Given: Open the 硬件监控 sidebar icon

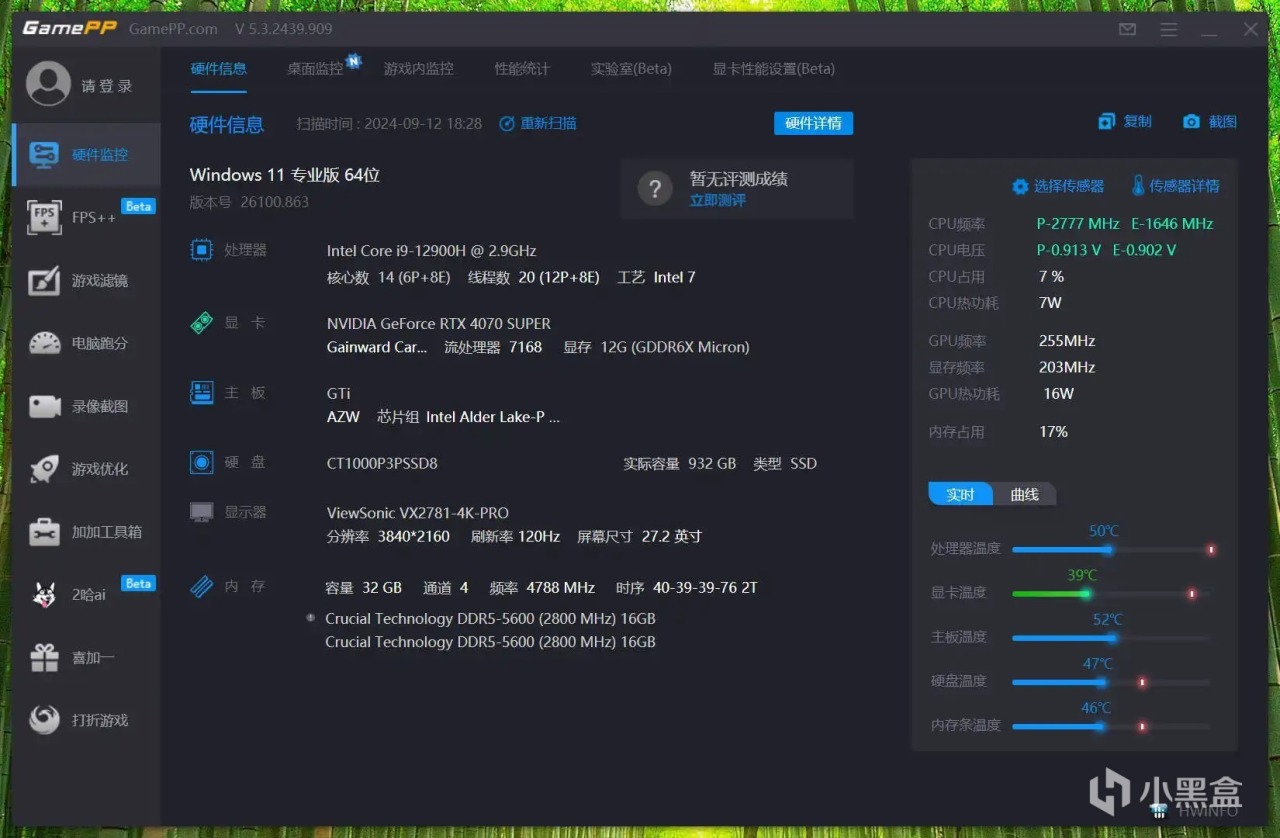Looking at the screenshot, I should pyautogui.click(x=45, y=154).
